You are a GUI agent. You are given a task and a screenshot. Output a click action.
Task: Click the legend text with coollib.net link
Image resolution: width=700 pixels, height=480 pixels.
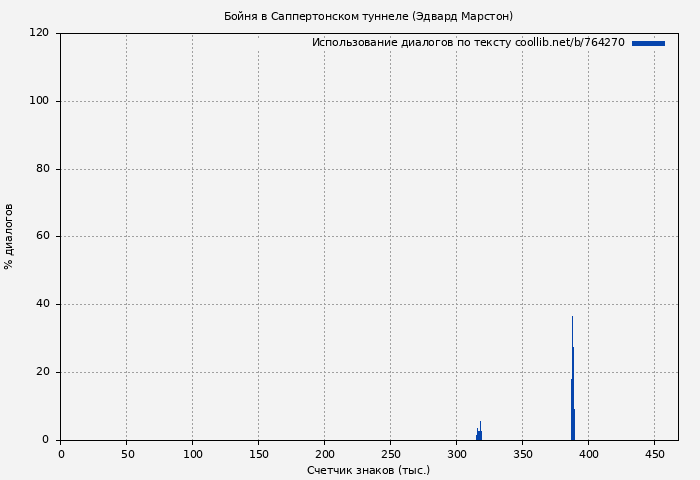click(468, 43)
